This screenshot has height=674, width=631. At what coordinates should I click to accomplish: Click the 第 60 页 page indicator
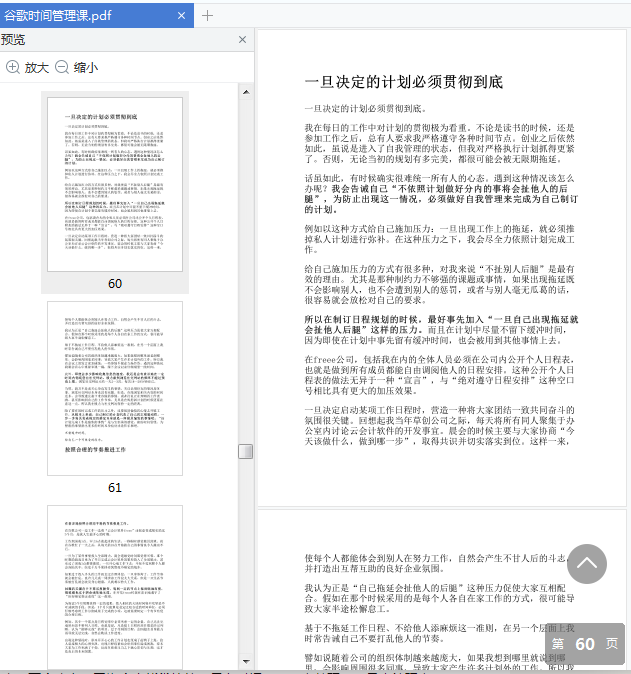pos(585,643)
